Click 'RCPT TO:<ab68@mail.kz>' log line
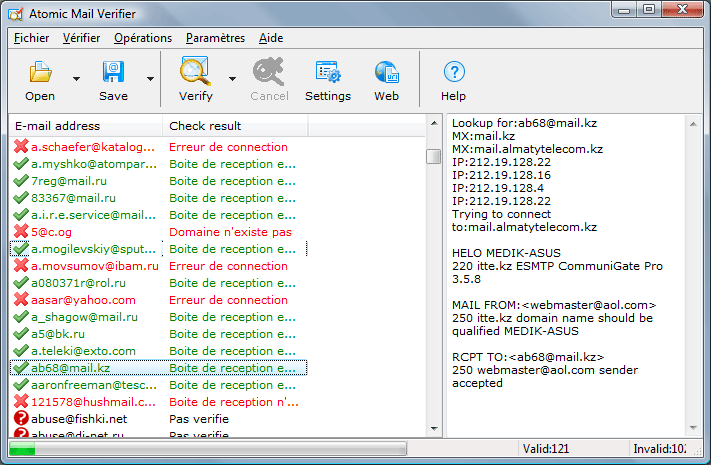 [528, 357]
